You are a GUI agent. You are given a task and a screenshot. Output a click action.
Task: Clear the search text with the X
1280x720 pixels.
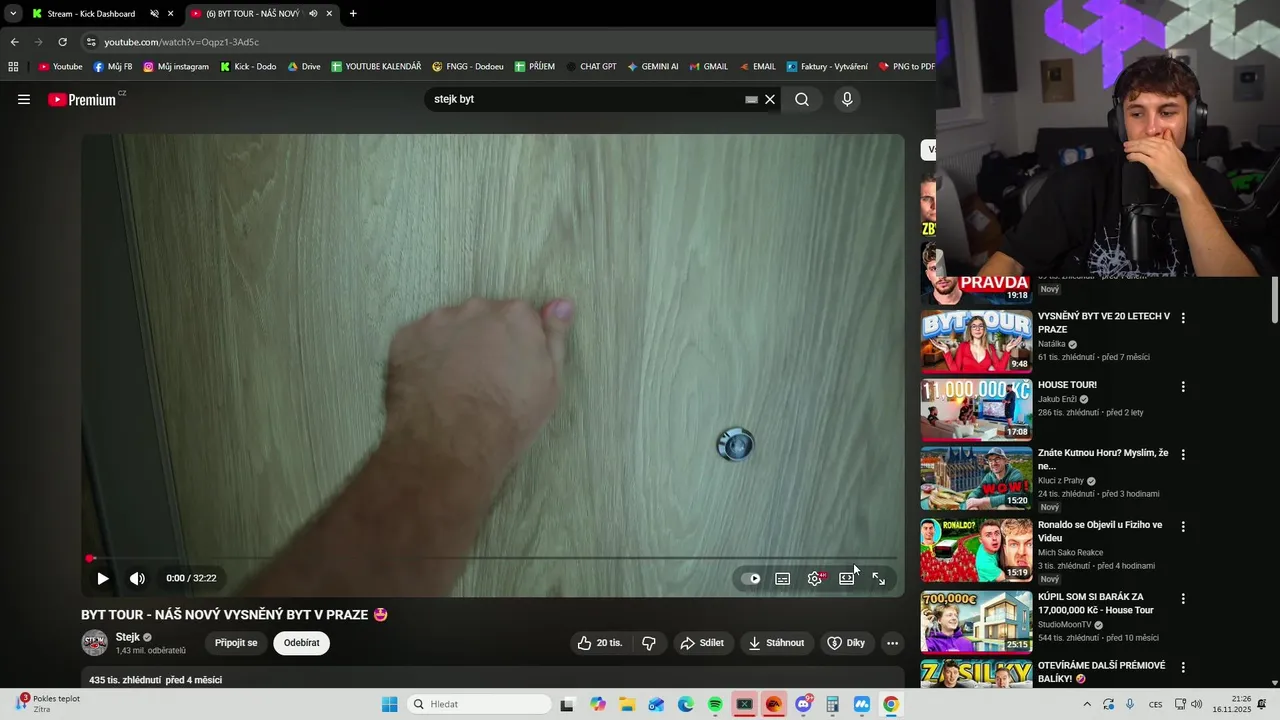770,99
